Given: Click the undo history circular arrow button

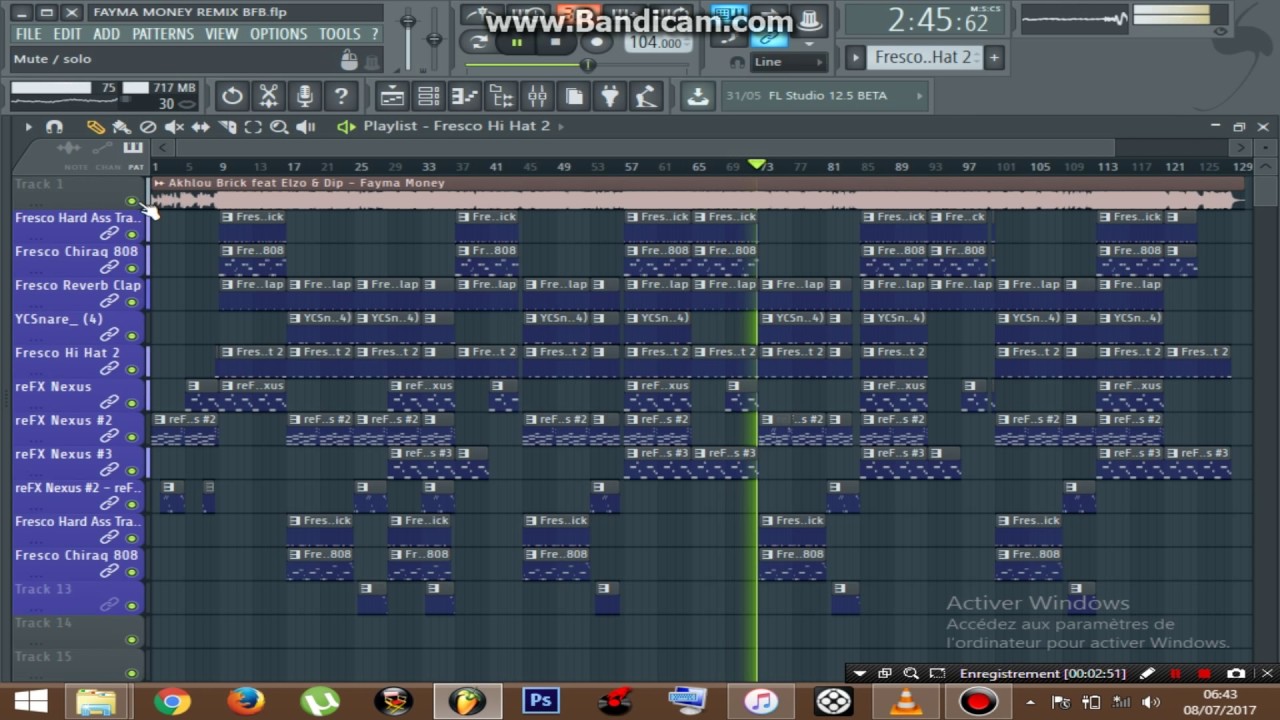Looking at the screenshot, I should (x=232, y=96).
